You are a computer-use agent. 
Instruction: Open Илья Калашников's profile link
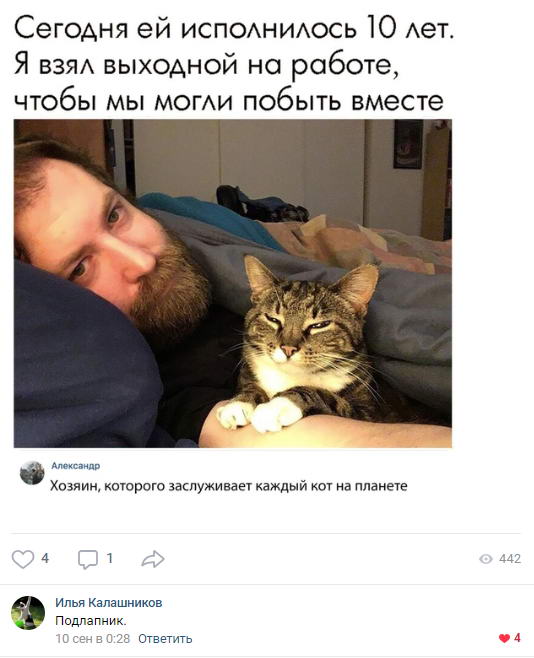[109, 603]
